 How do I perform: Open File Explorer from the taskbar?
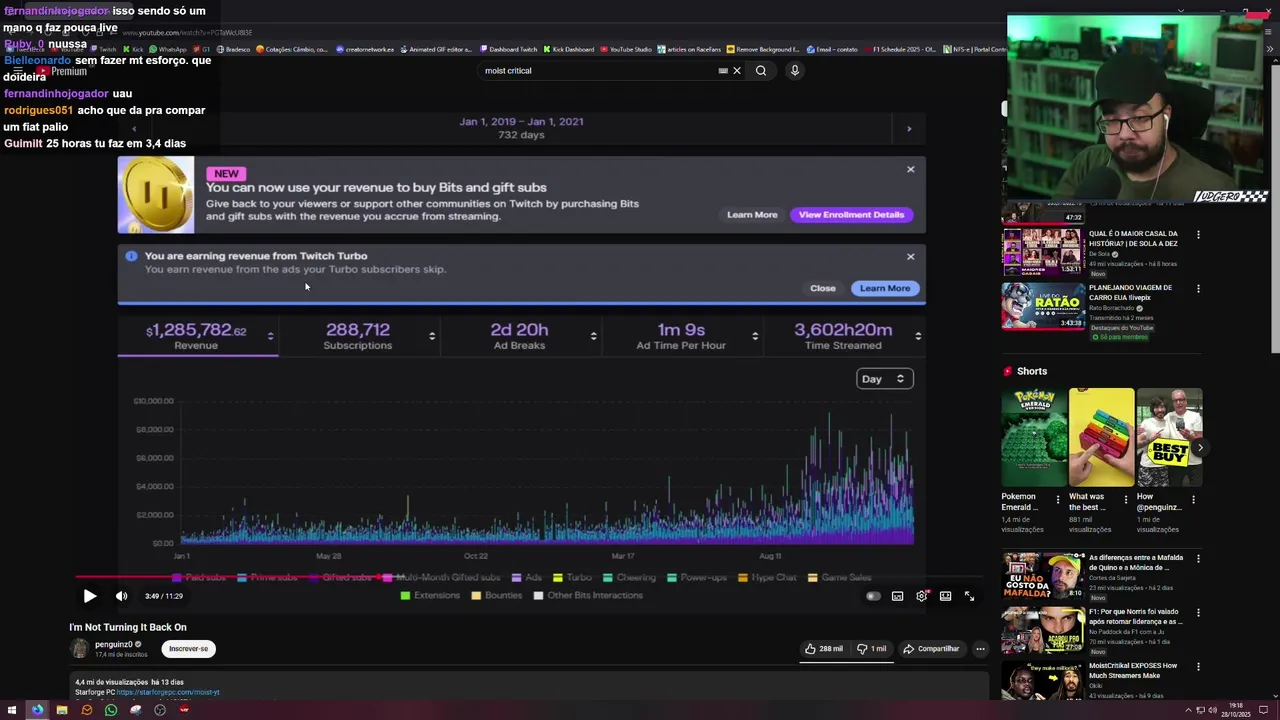tap(62, 710)
